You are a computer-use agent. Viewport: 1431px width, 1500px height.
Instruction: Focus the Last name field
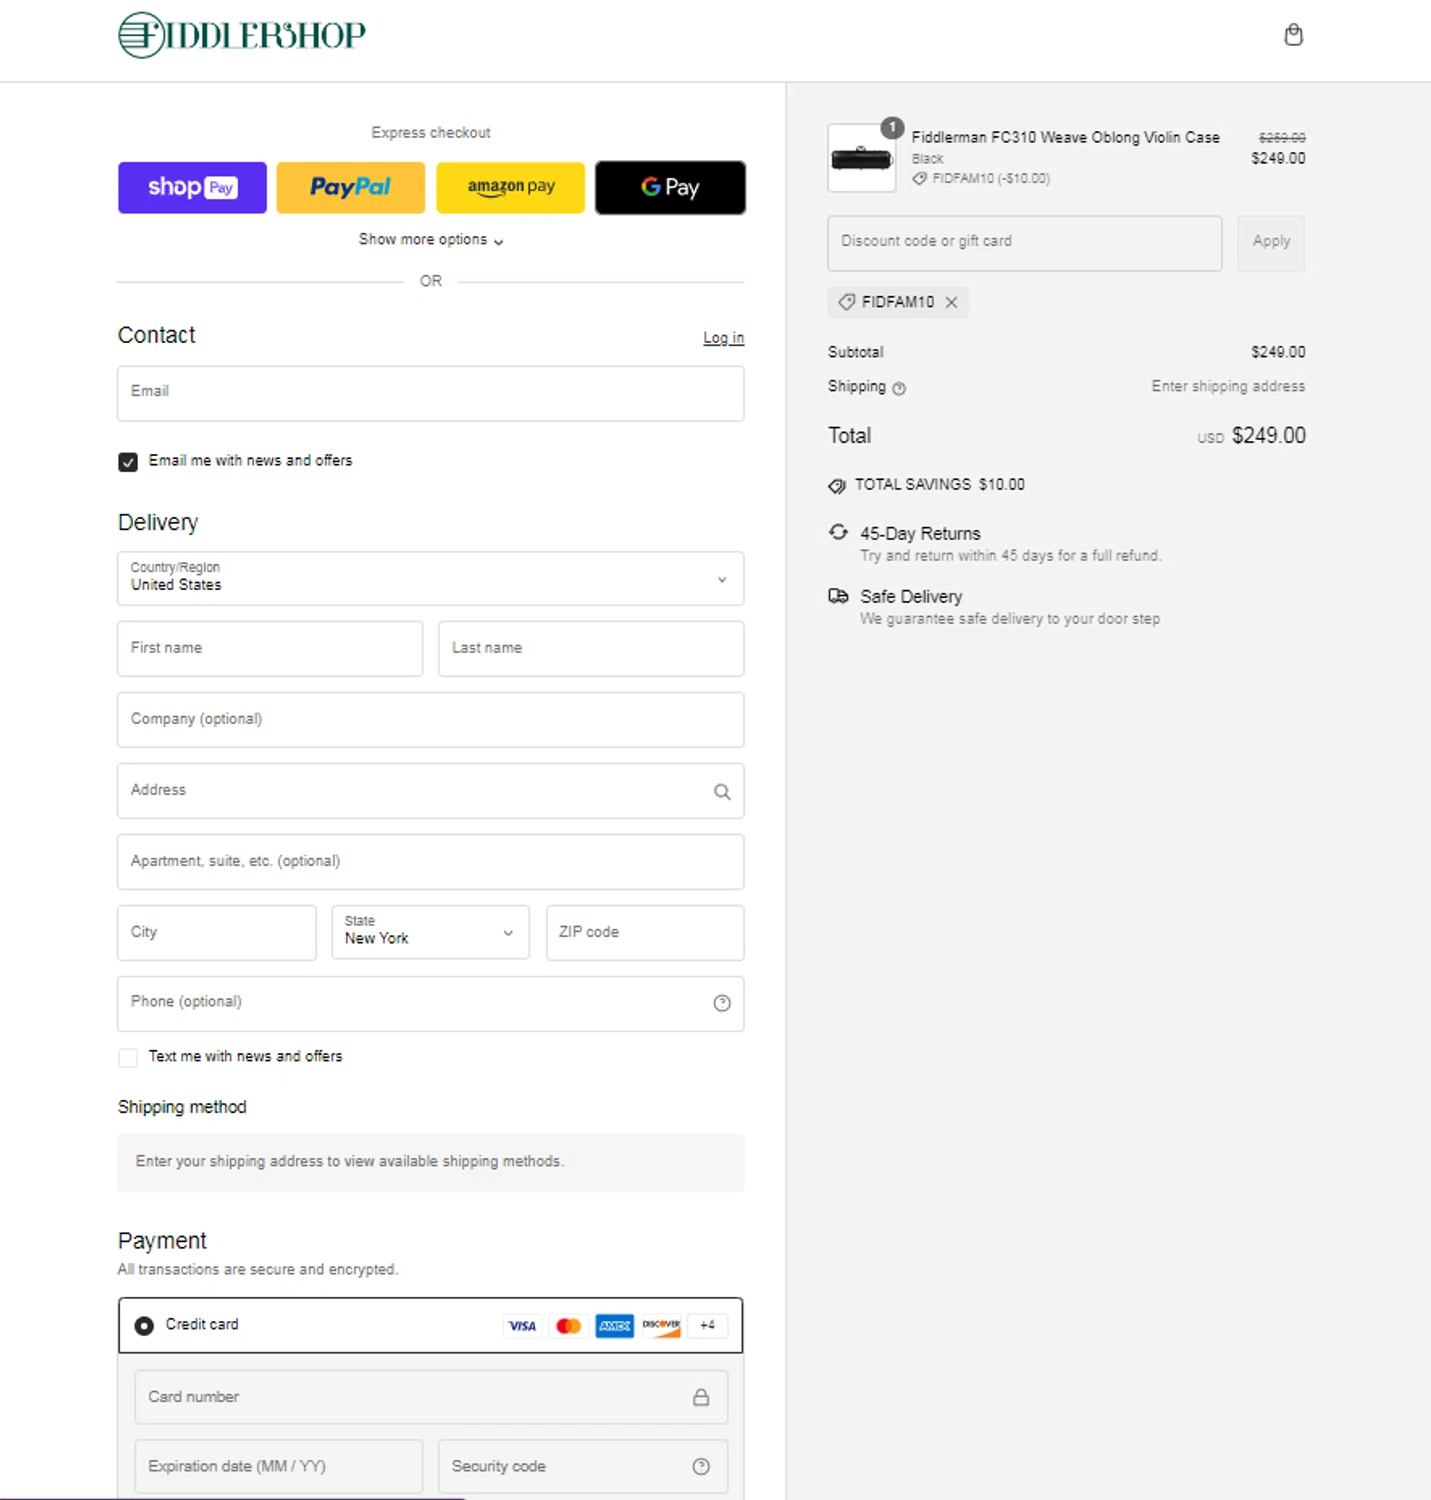click(591, 649)
